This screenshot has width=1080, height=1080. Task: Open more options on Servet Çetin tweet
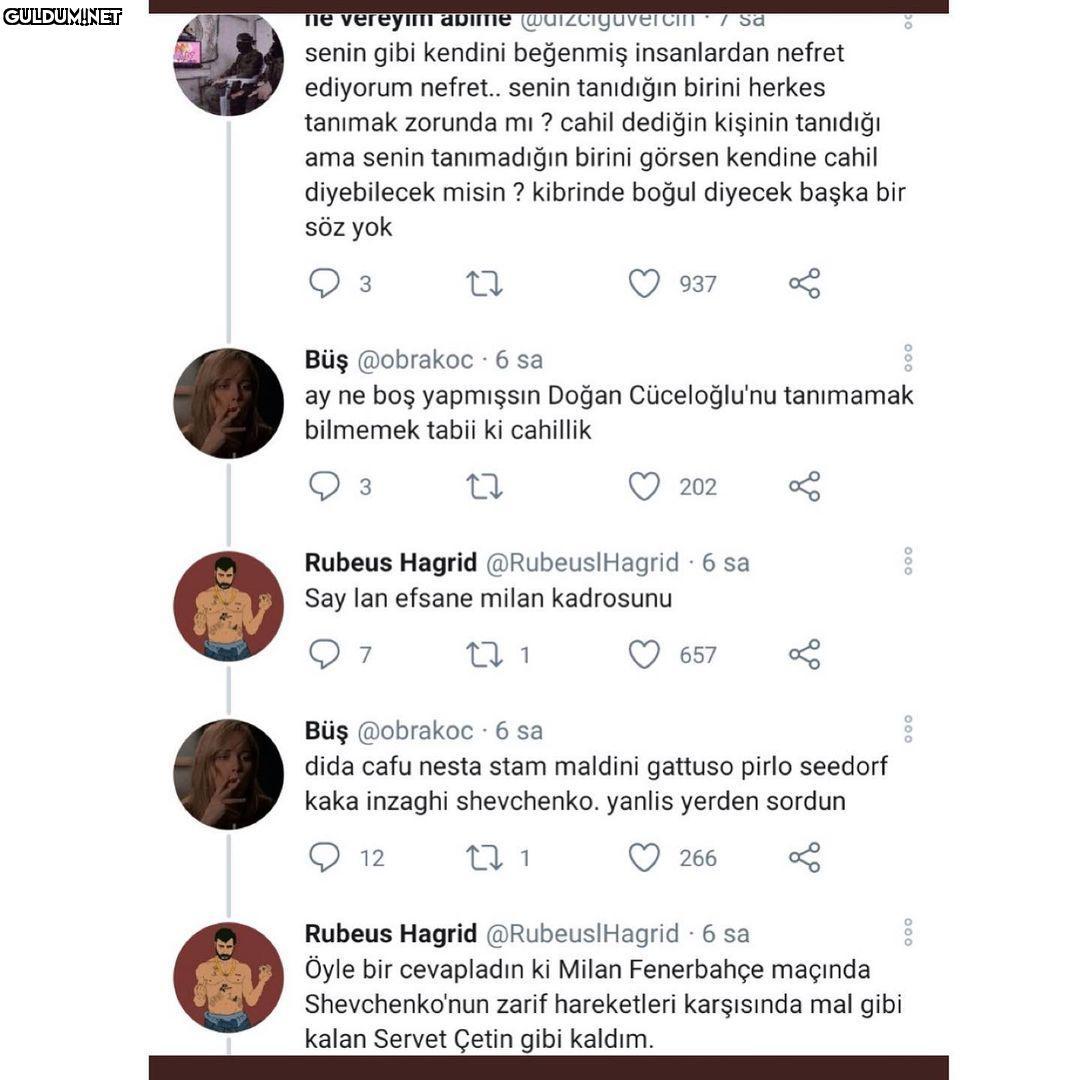908,933
